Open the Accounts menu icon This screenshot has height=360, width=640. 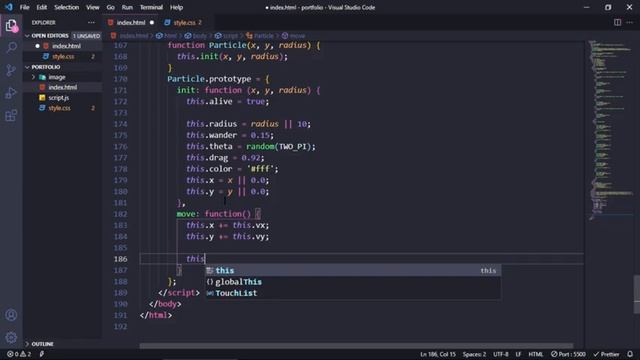(11, 315)
